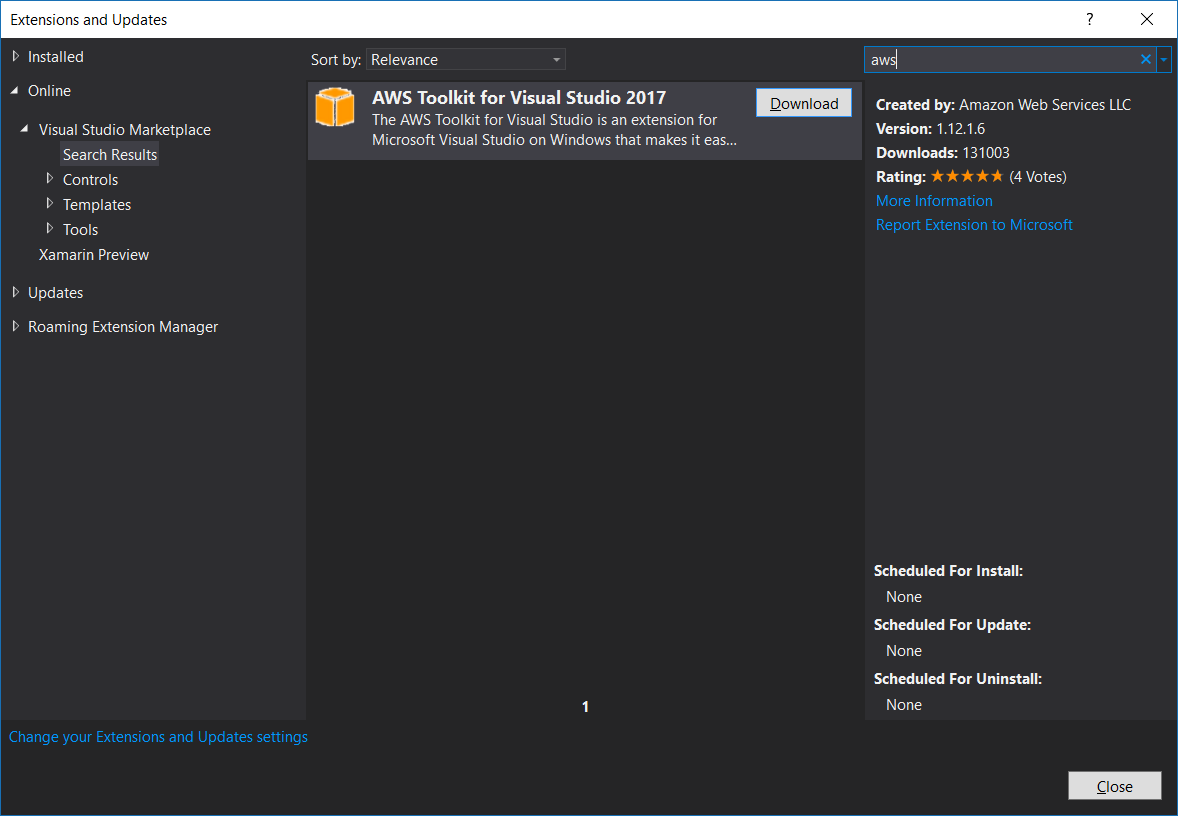Select Xamarin Preview in sidebar
This screenshot has height=816, width=1178.
click(94, 255)
